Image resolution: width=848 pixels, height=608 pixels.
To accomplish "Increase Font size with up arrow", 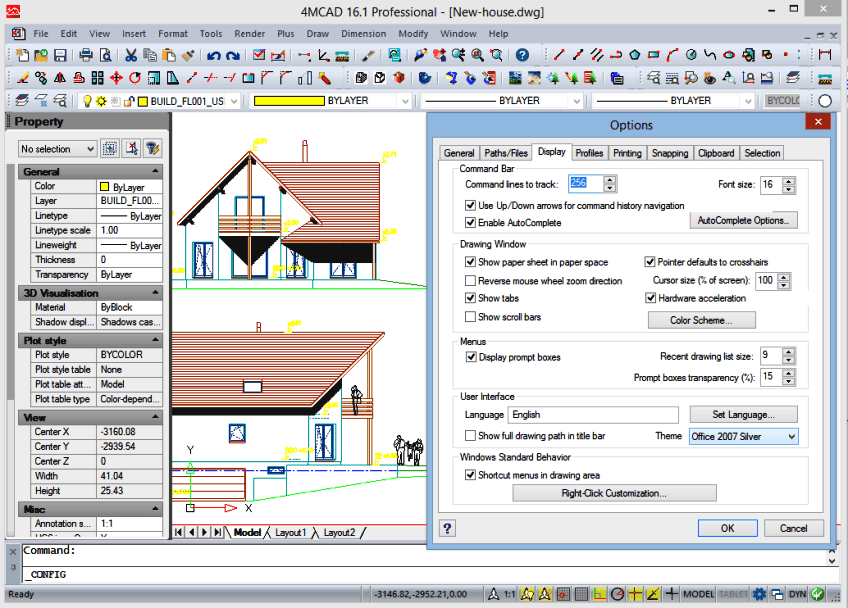I will (789, 181).
